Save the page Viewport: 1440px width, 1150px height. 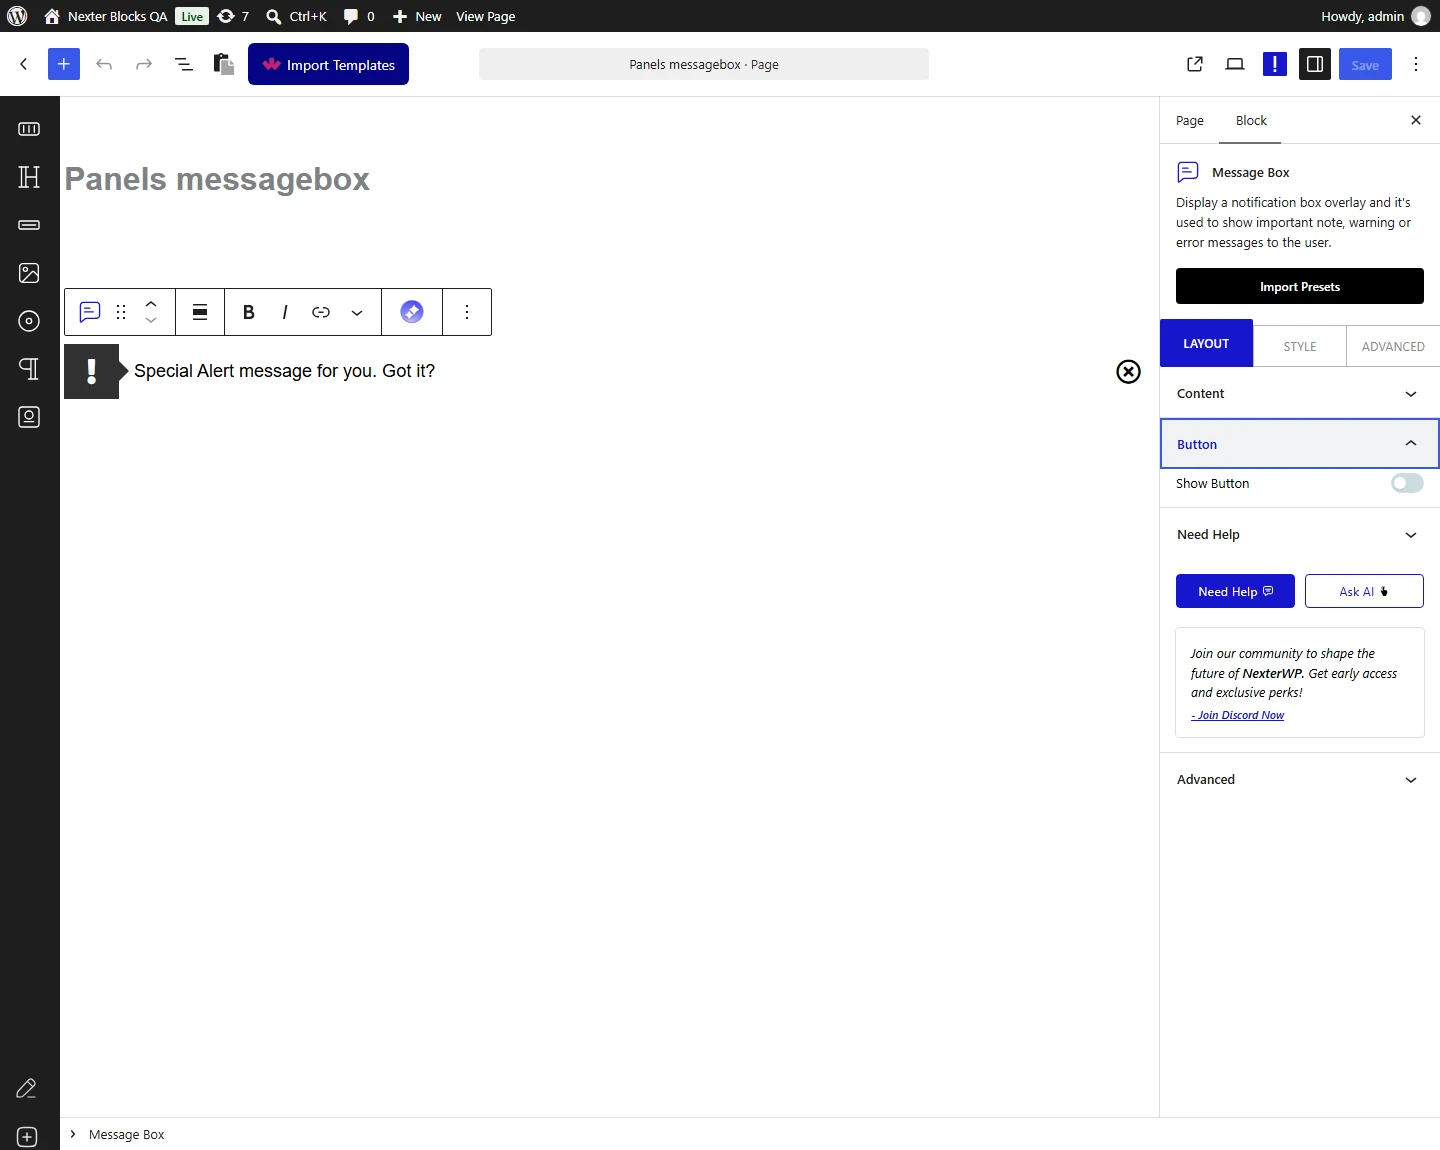pos(1365,64)
